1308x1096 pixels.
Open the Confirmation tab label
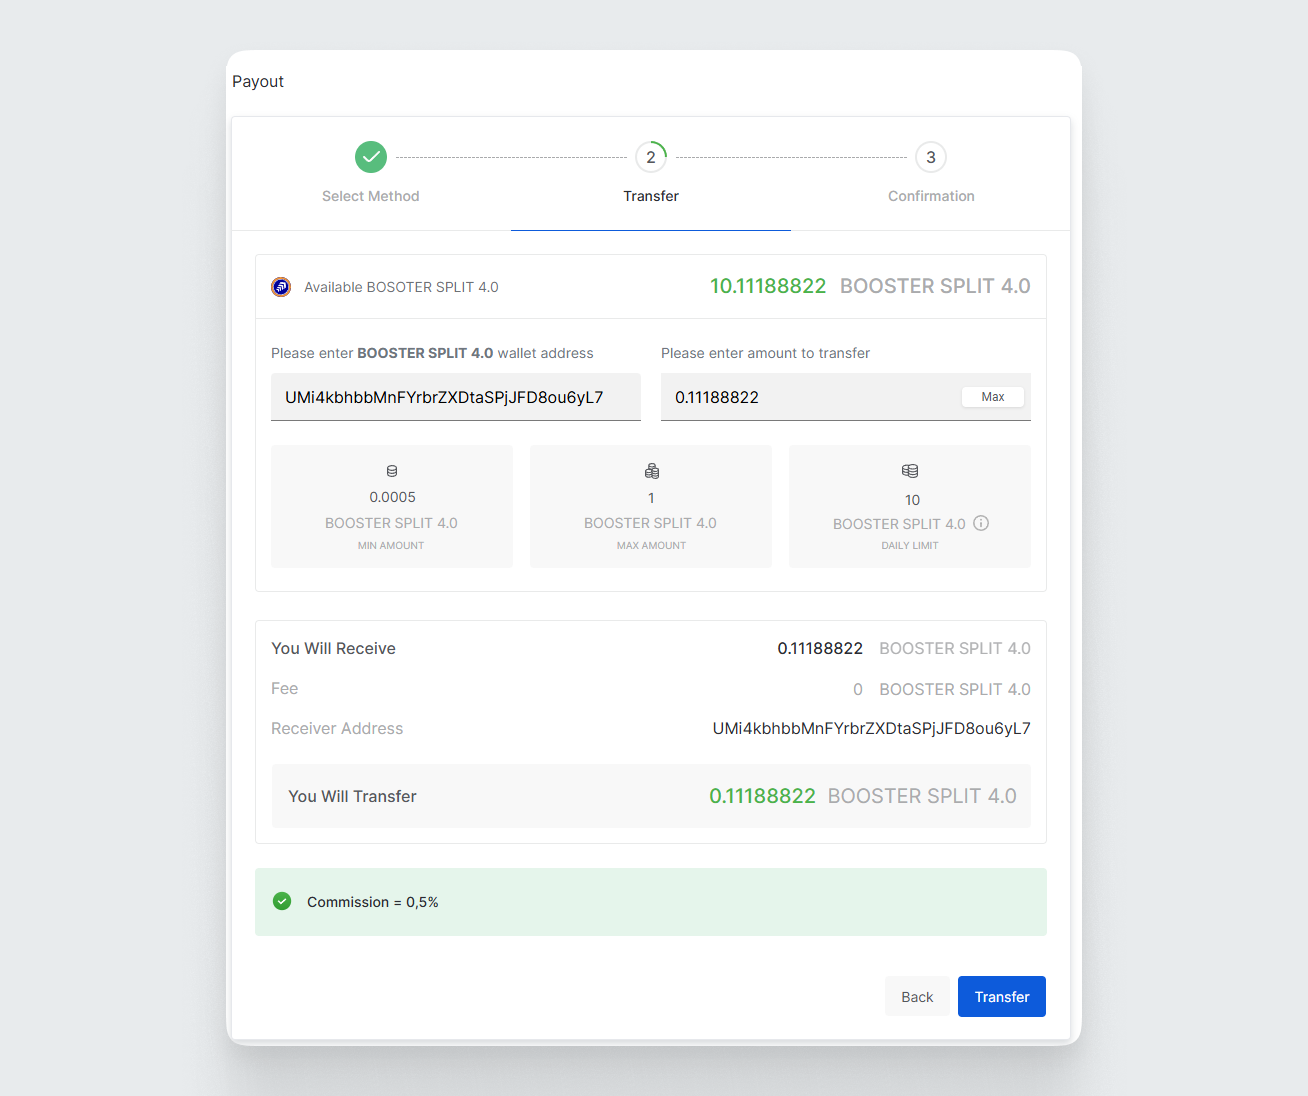931,196
